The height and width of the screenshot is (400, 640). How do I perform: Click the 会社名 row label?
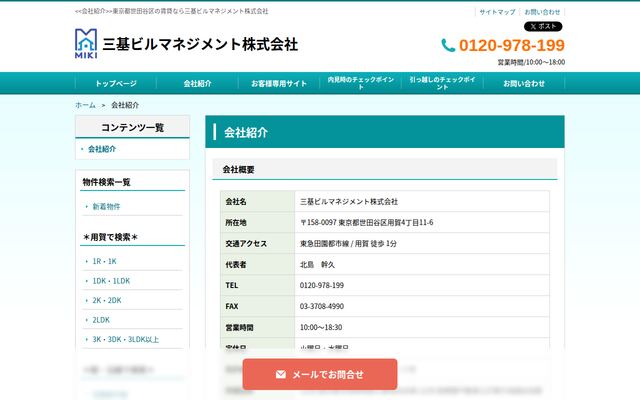click(x=236, y=202)
